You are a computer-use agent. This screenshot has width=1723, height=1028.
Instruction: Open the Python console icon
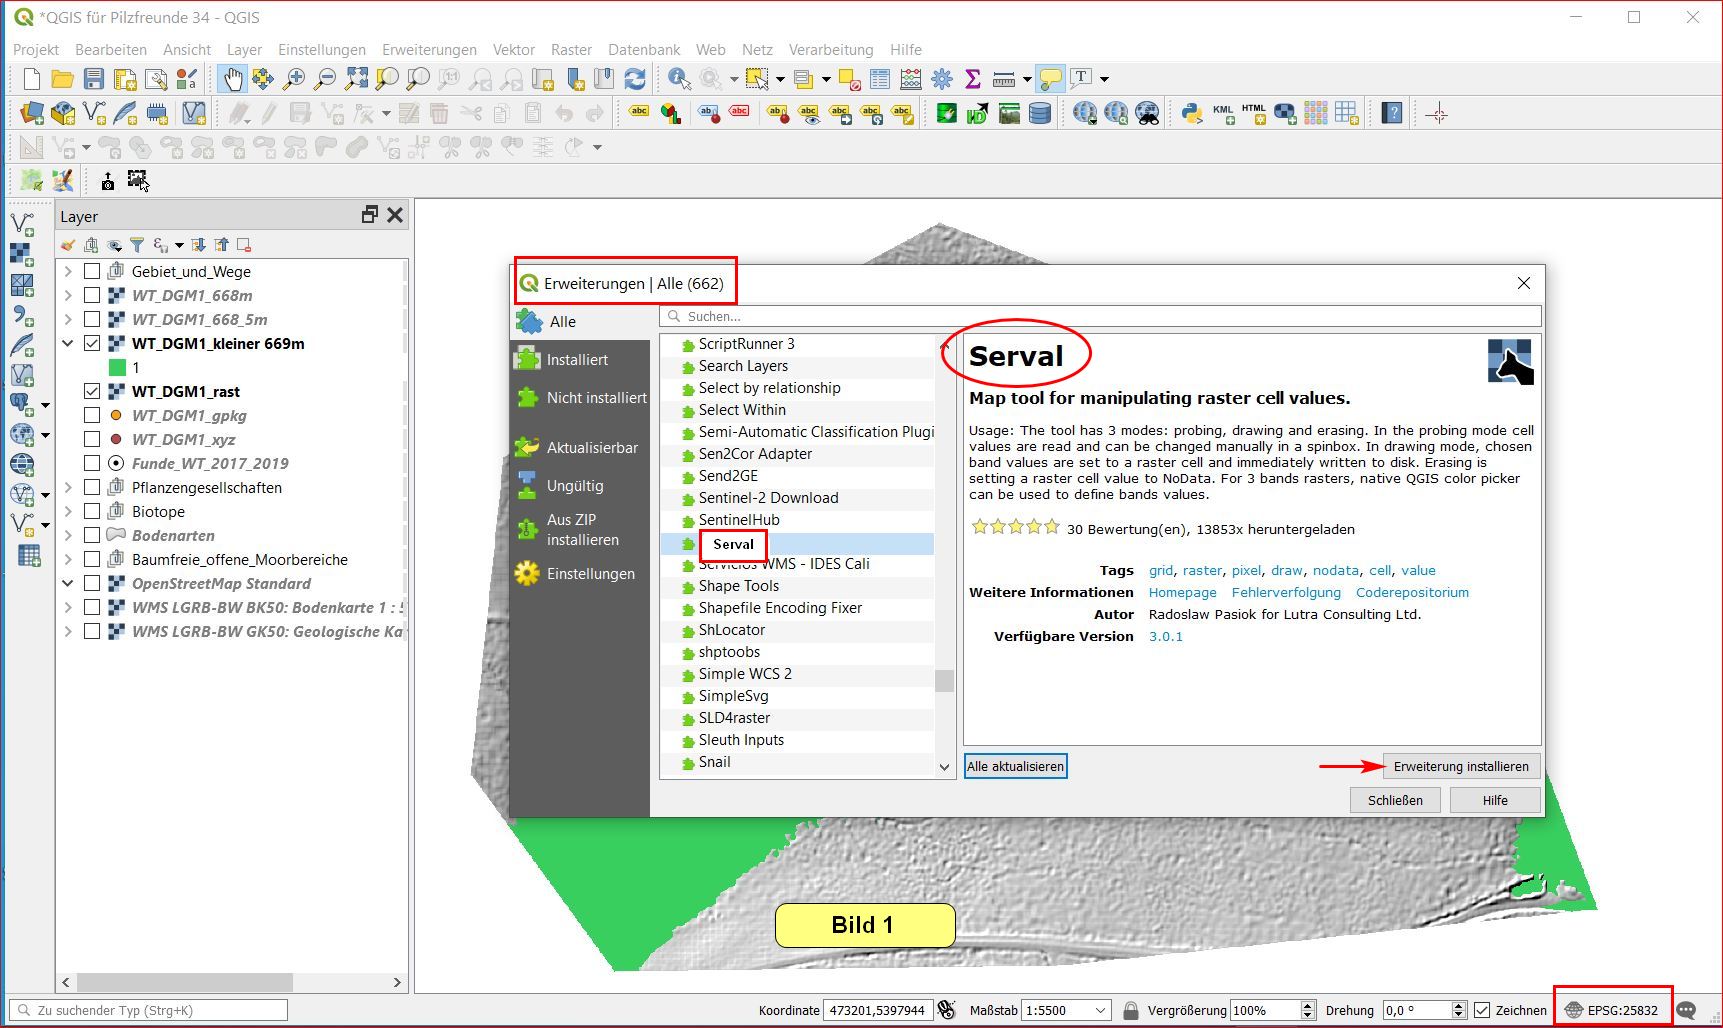click(1191, 114)
